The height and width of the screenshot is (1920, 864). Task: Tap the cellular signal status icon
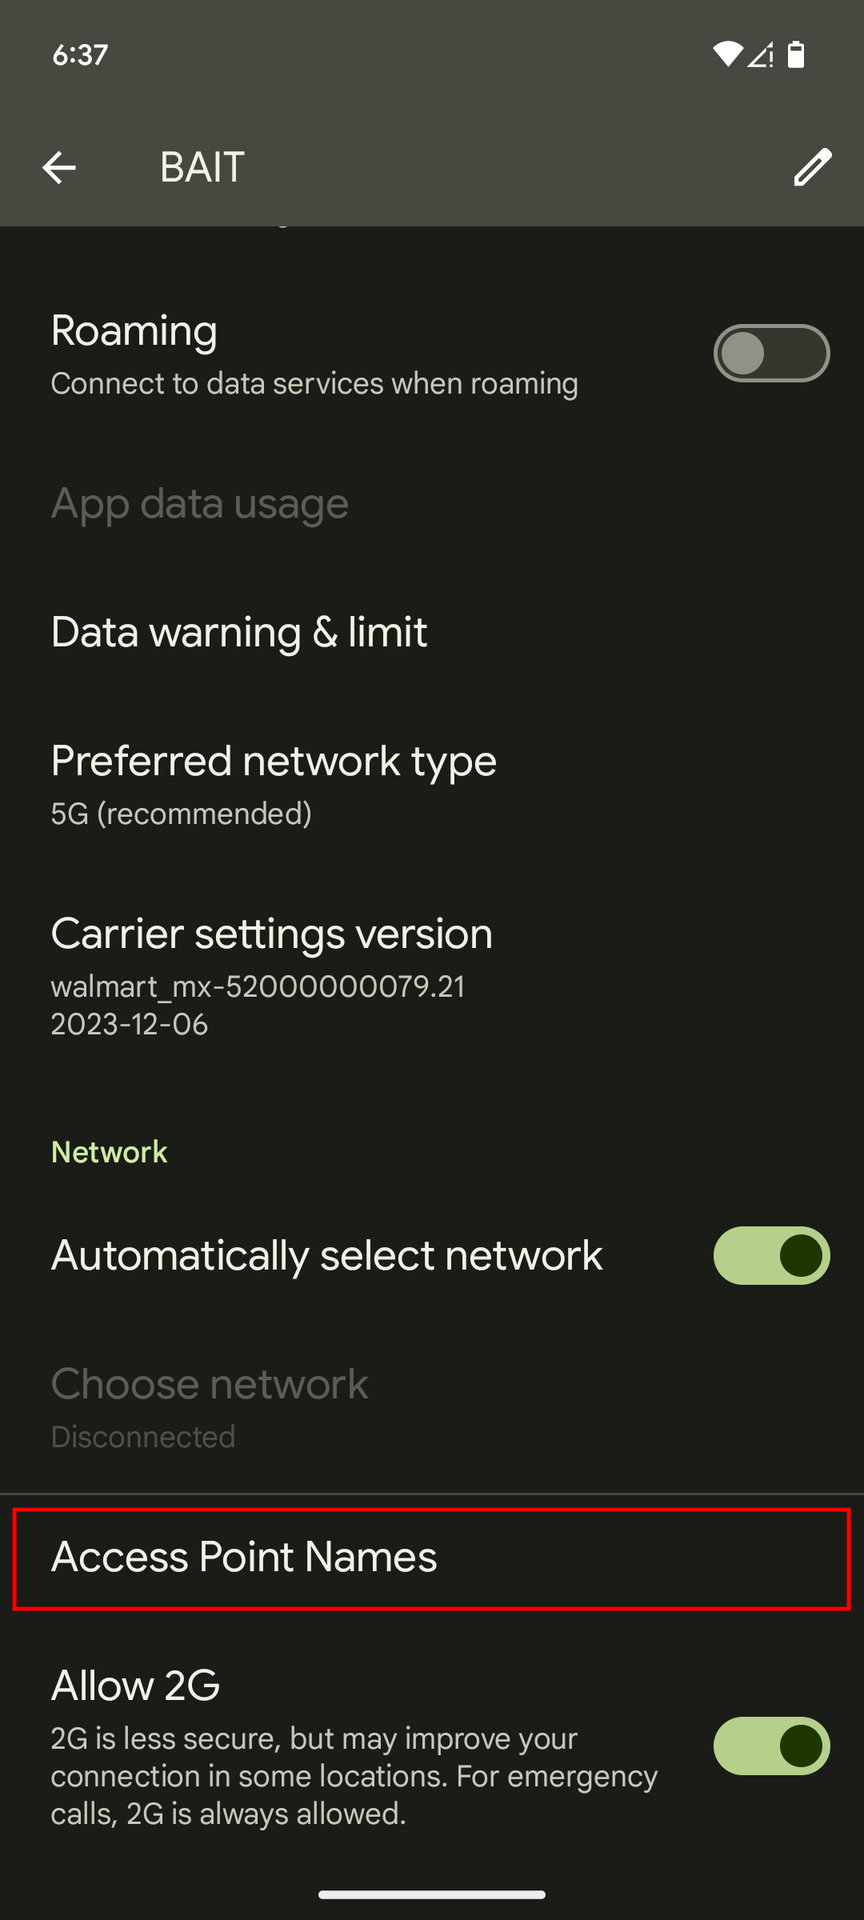[x=761, y=54]
